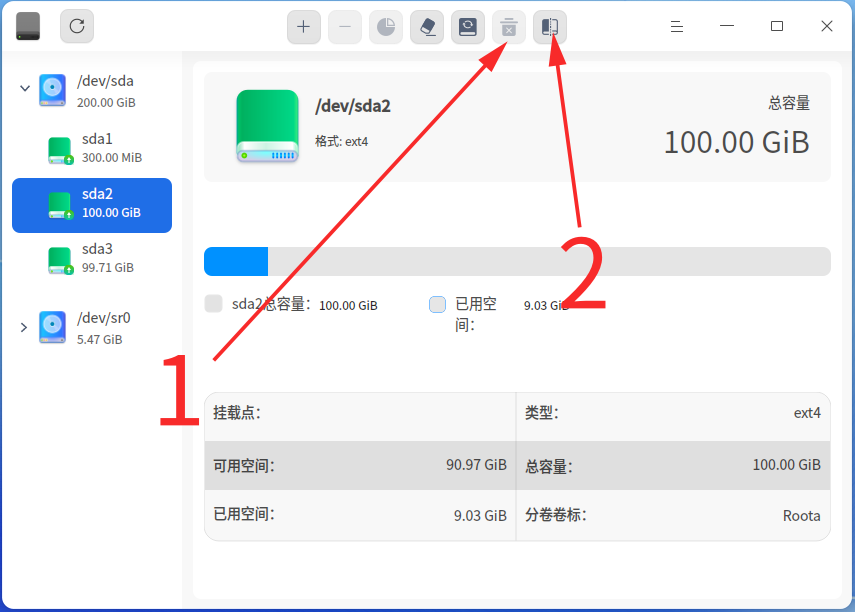Select the /dev/sda 200.00 GiB disk
Viewport: 855px width, 612px height.
coord(92,91)
